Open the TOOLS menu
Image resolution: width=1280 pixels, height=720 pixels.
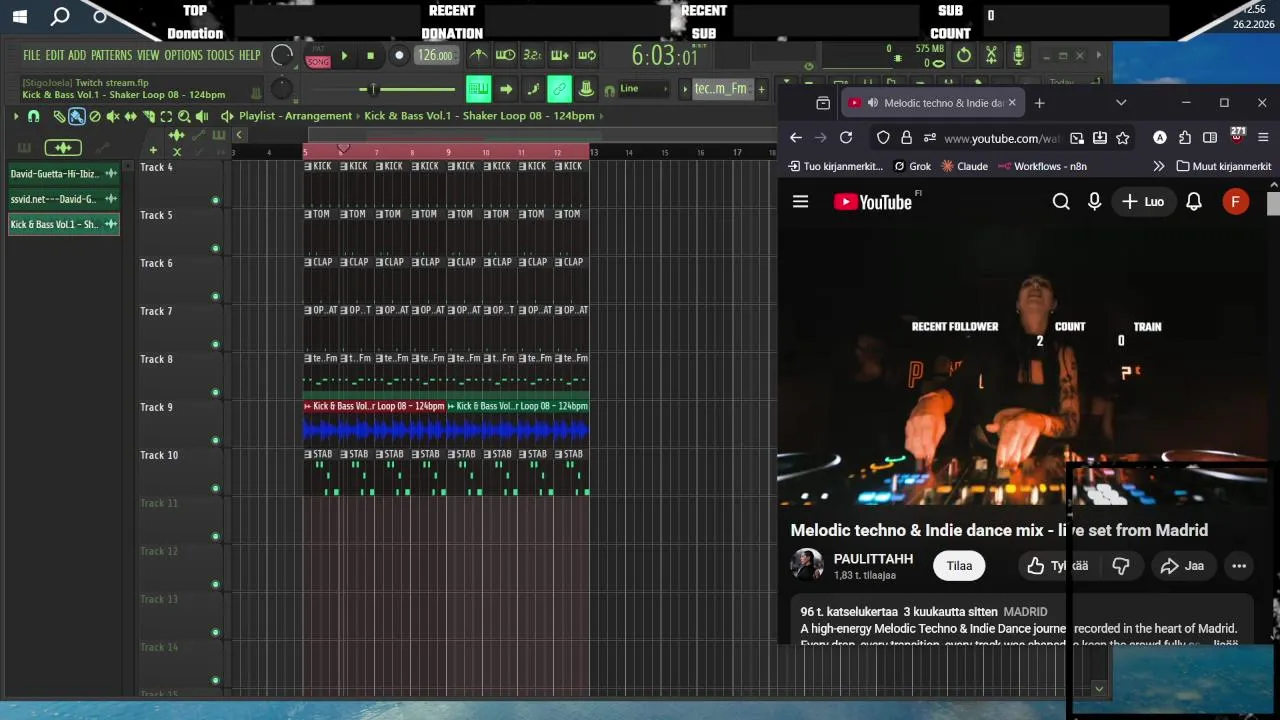[x=220, y=56]
